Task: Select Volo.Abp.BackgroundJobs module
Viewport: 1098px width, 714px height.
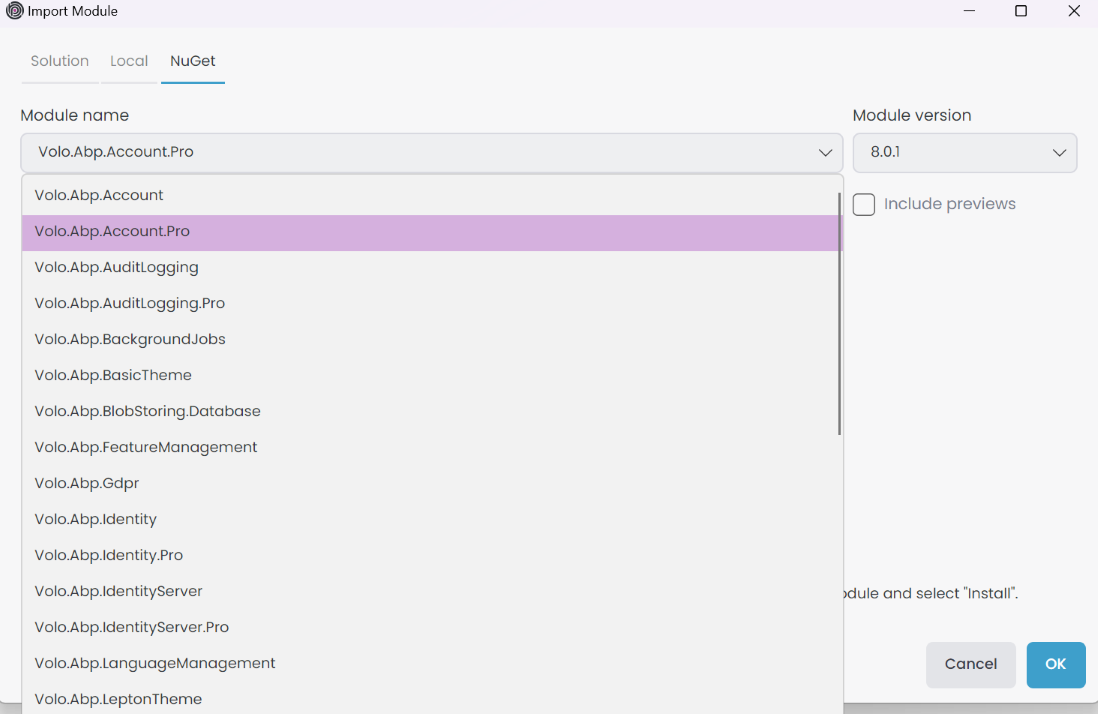Action: (130, 339)
